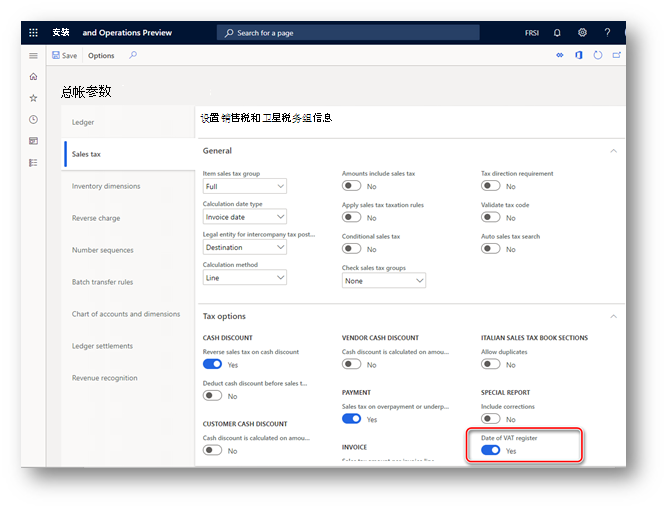Turn off Reverse sales tax on cash discount
The height and width of the screenshot is (510, 668).
(212, 364)
